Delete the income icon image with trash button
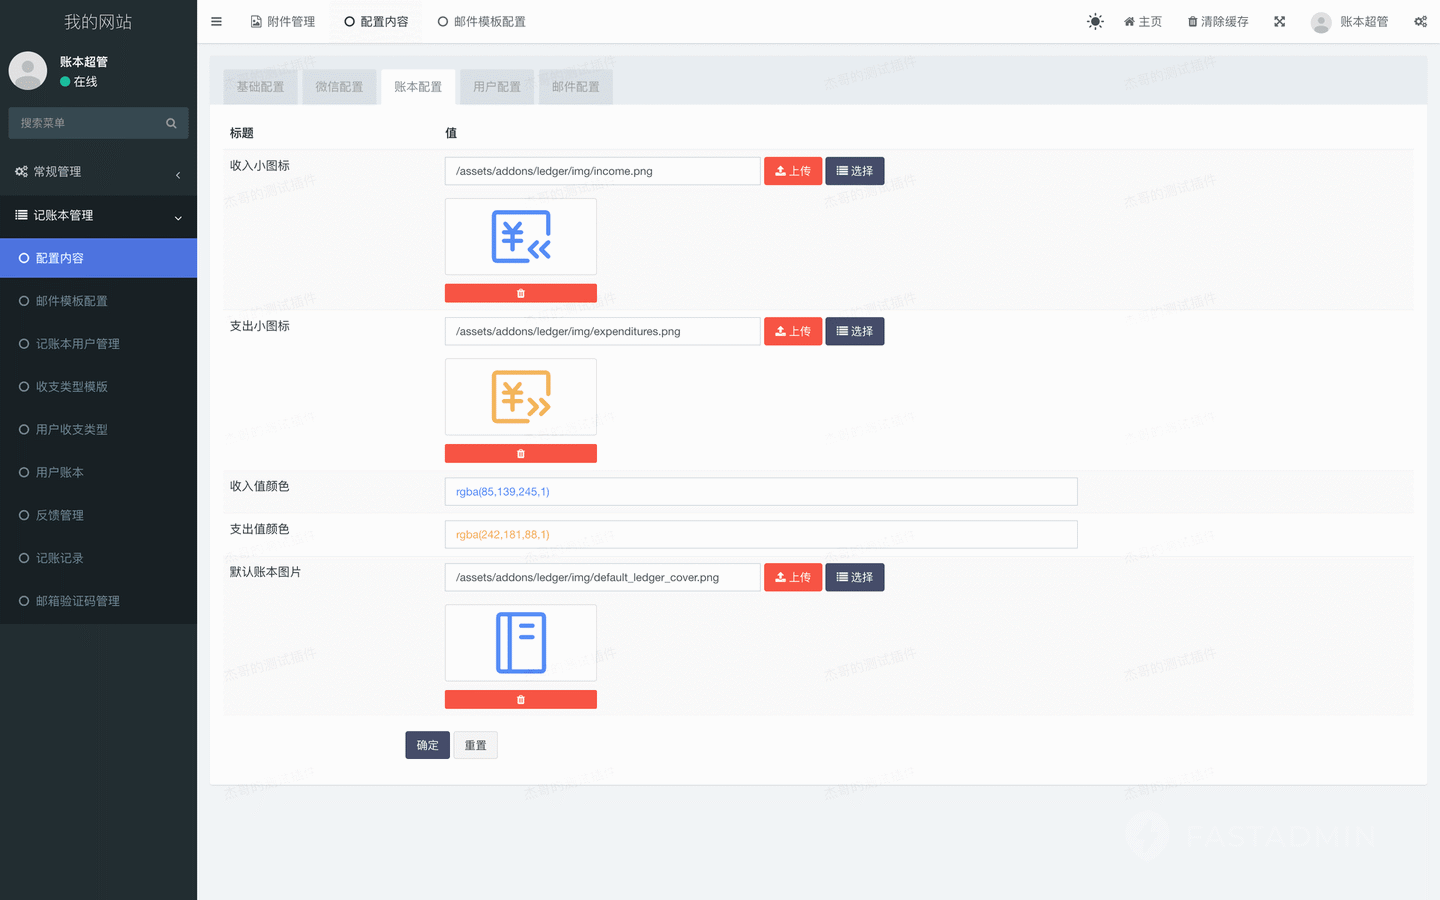Viewport: 1440px width, 900px height. coord(520,293)
